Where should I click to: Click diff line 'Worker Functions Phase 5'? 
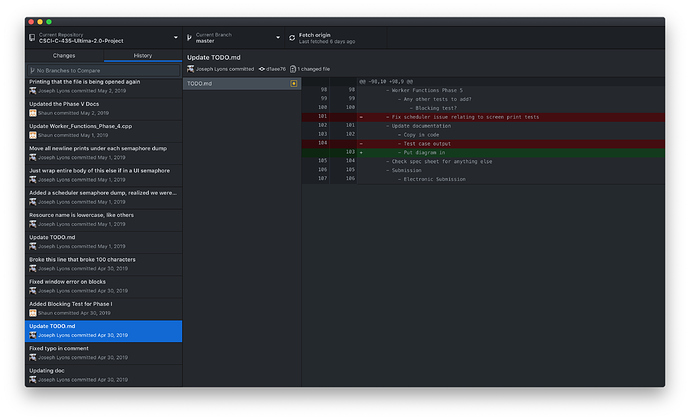[x=483, y=90]
